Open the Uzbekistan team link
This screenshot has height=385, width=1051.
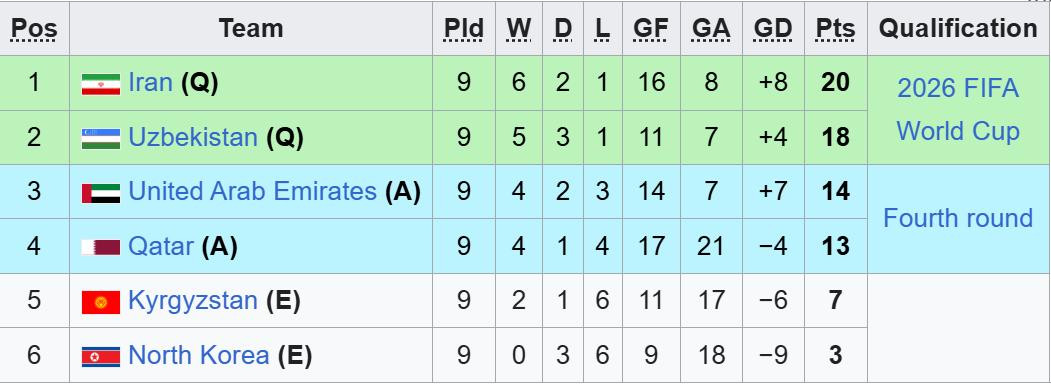[193, 138]
